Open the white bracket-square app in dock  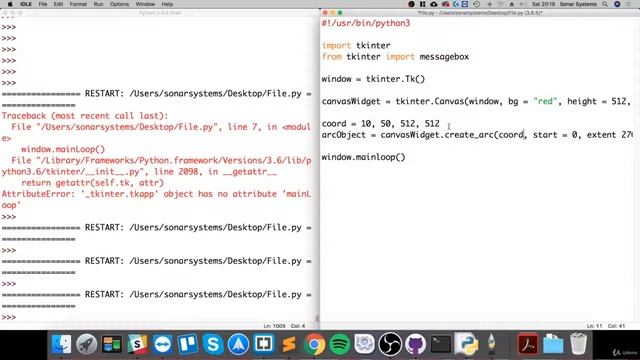click(264, 344)
